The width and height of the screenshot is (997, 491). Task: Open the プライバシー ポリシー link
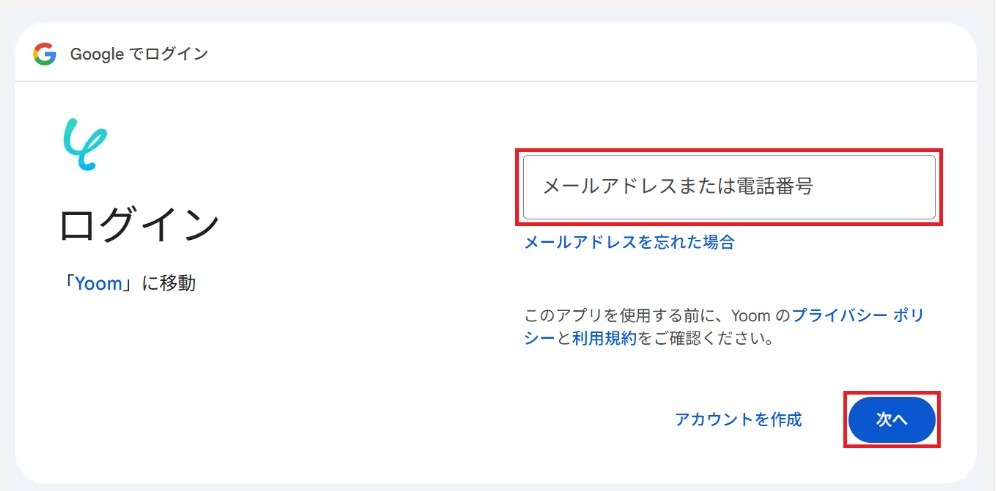[x=724, y=326]
